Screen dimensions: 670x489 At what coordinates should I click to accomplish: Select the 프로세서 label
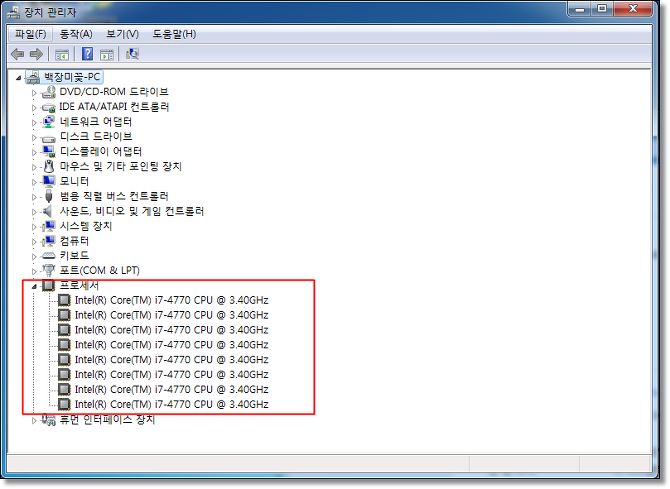(79, 285)
